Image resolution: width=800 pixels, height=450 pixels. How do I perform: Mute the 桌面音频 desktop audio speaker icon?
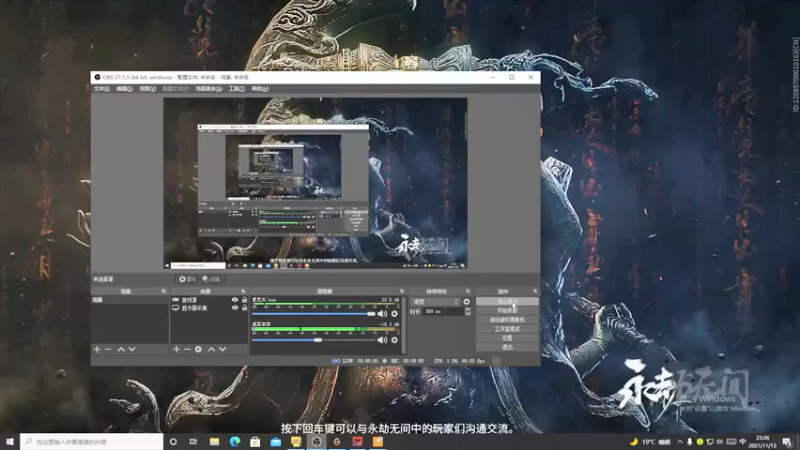[x=382, y=340]
